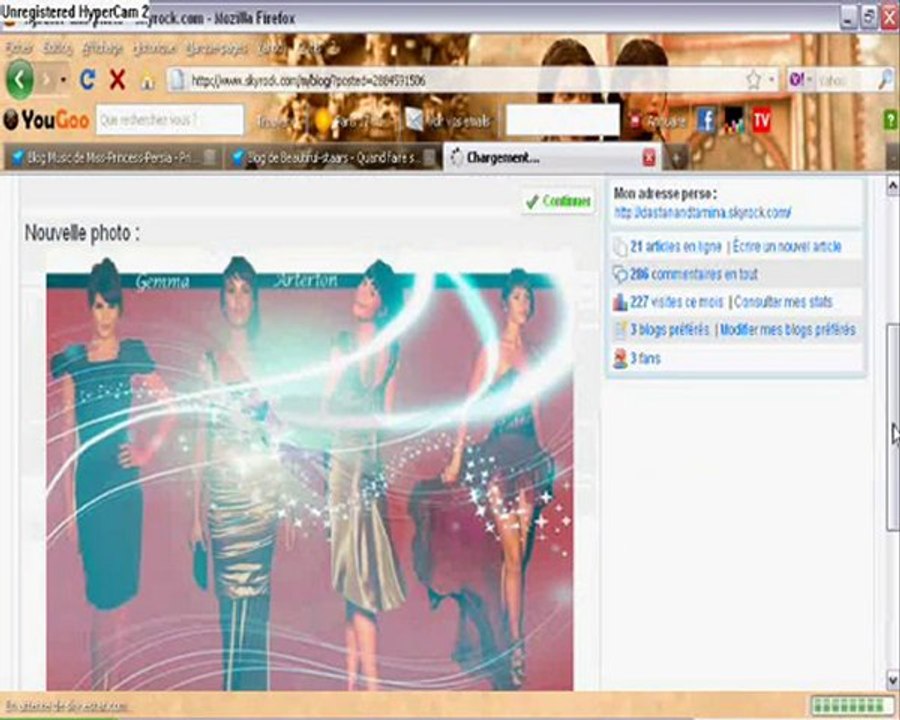The height and width of the screenshot is (720, 900).
Task: Open the red TV toolbar icon
Action: [762, 121]
